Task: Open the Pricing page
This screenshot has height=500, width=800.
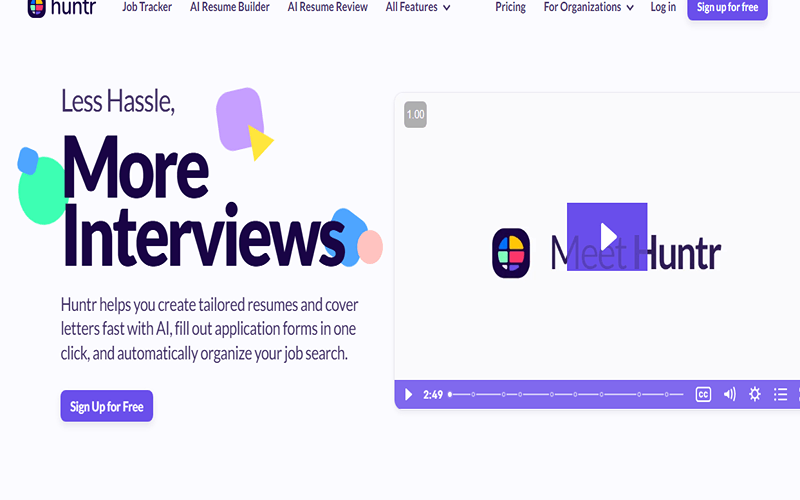Action: pos(510,7)
